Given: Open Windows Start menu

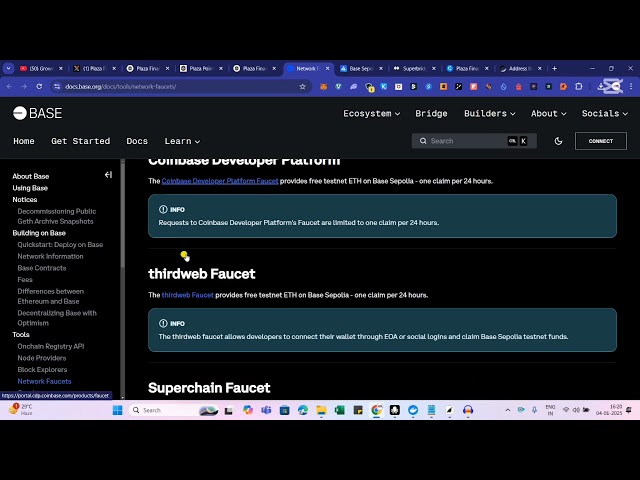Looking at the screenshot, I should coord(118,410).
